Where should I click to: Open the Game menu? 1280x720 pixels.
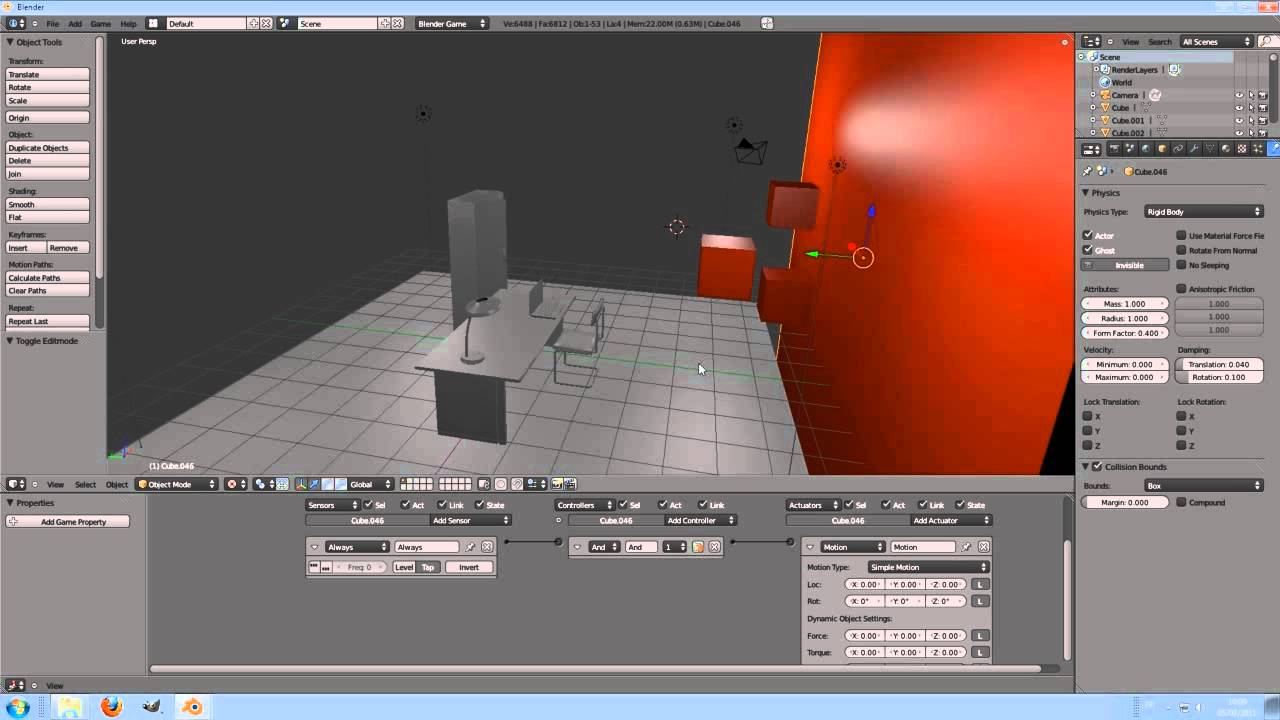101,23
